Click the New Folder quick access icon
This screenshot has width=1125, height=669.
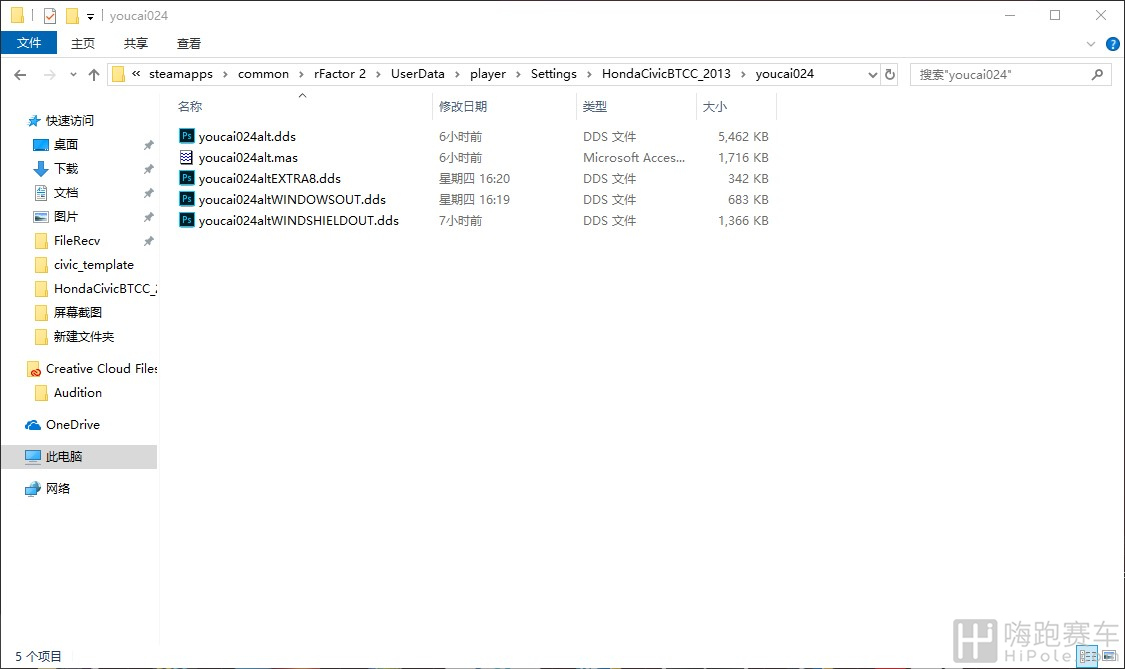tap(72, 15)
